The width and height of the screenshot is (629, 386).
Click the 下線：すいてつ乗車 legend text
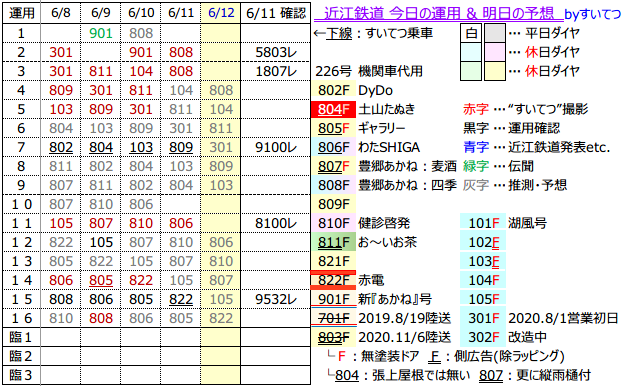[x=379, y=33]
